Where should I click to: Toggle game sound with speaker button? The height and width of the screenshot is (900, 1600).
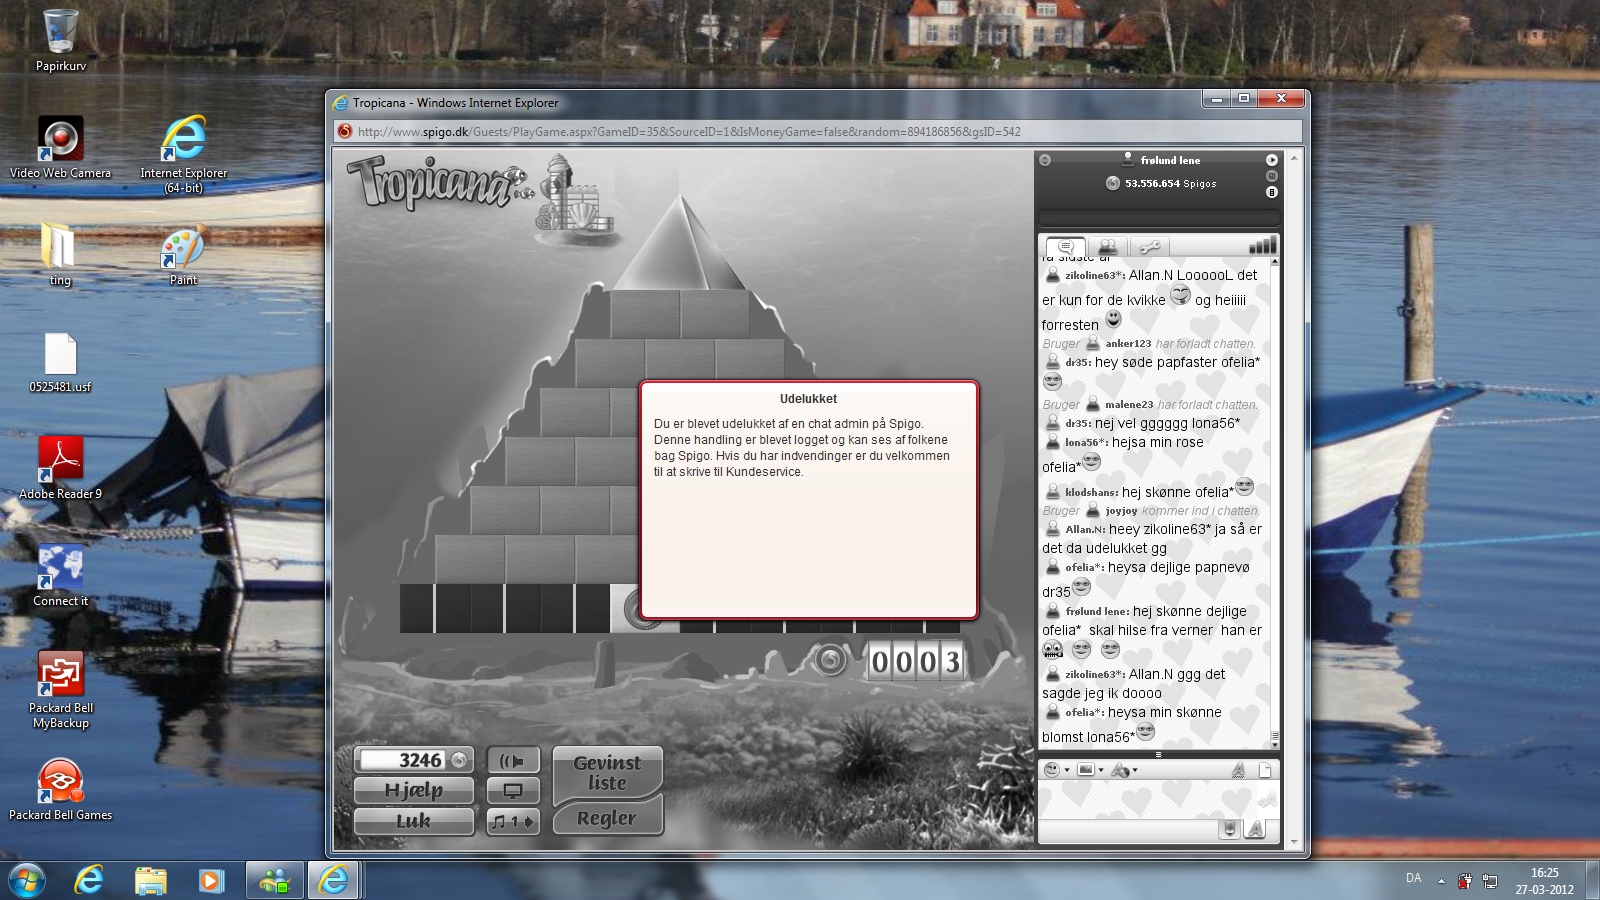point(512,761)
